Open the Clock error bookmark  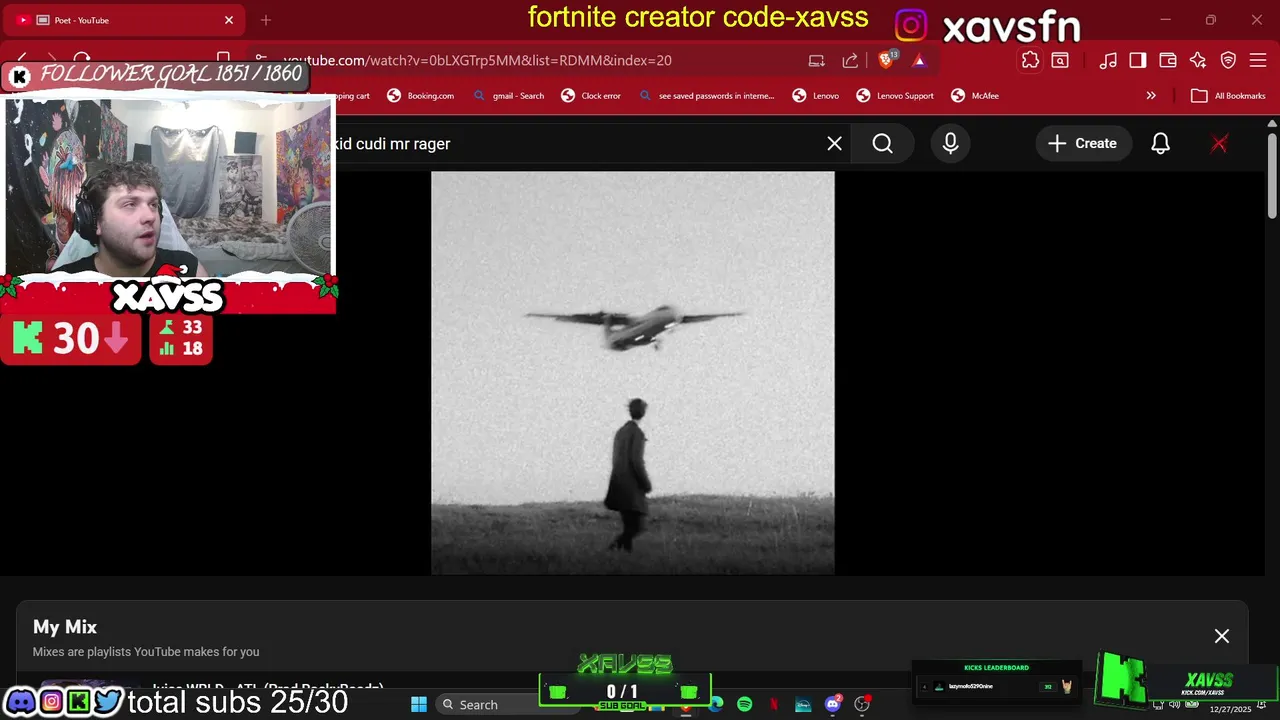pyautogui.click(x=591, y=96)
